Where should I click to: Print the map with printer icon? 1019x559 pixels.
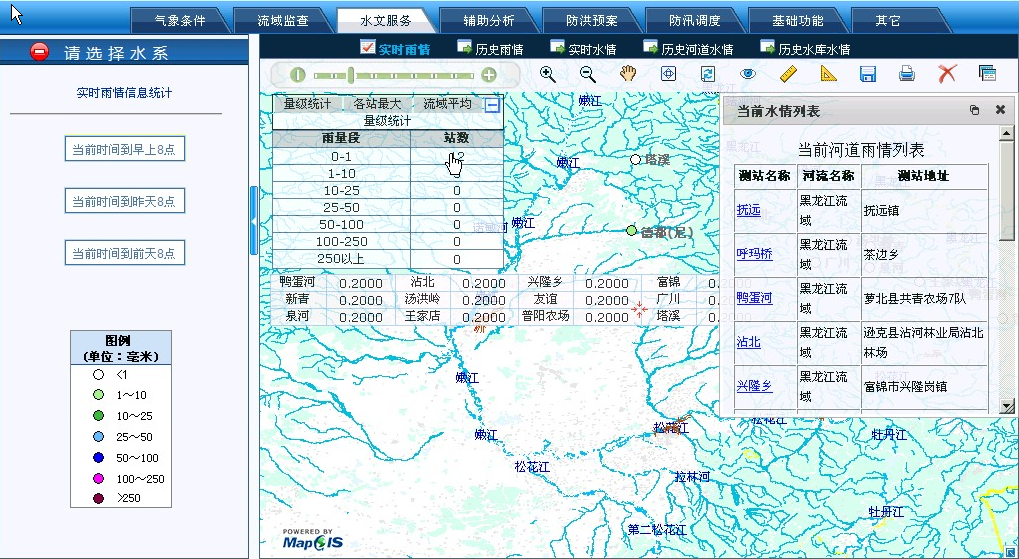[x=907, y=74]
